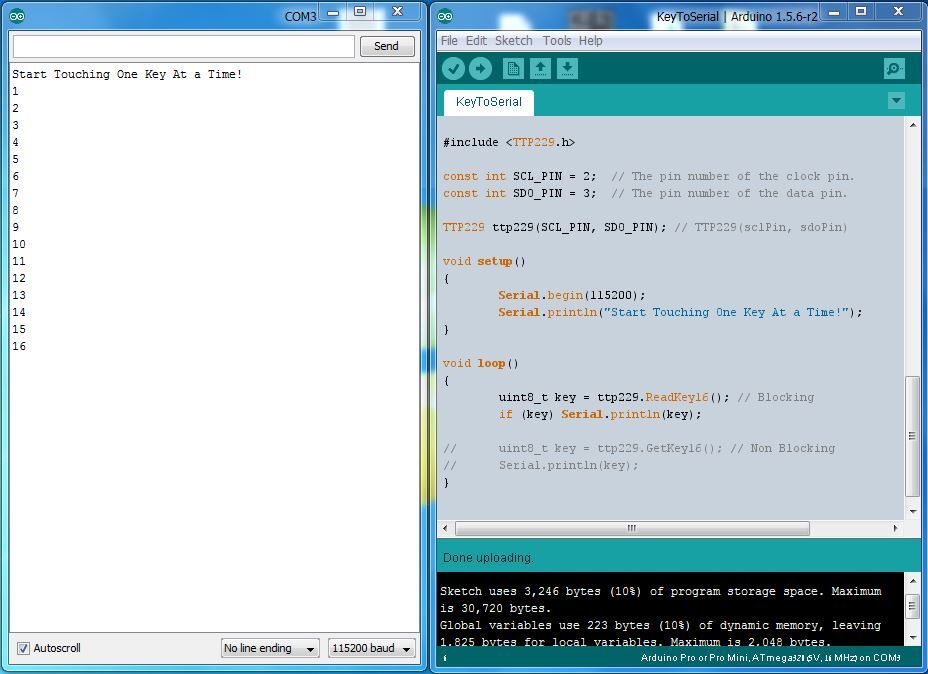Image resolution: width=928 pixels, height=674 pixels.
Task: Click the Send button in COM3
Action: tap(386, 46)
